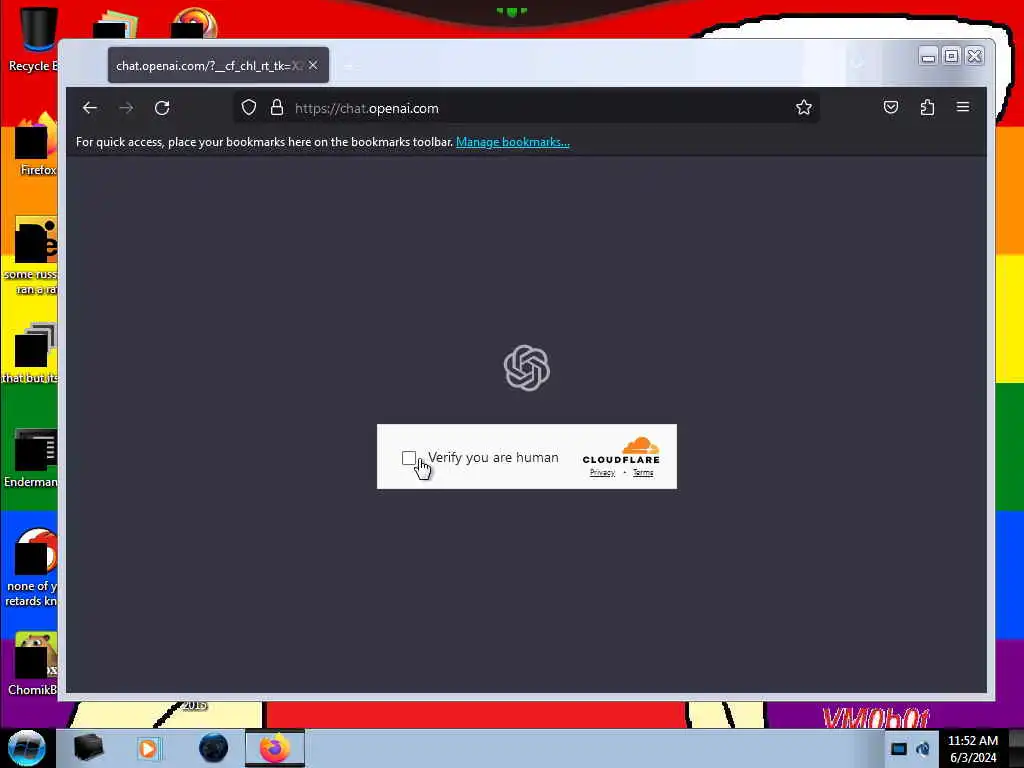Click the Cloudflare logo in the widget
Screen dimensions: 1024x768
[621, 451]
